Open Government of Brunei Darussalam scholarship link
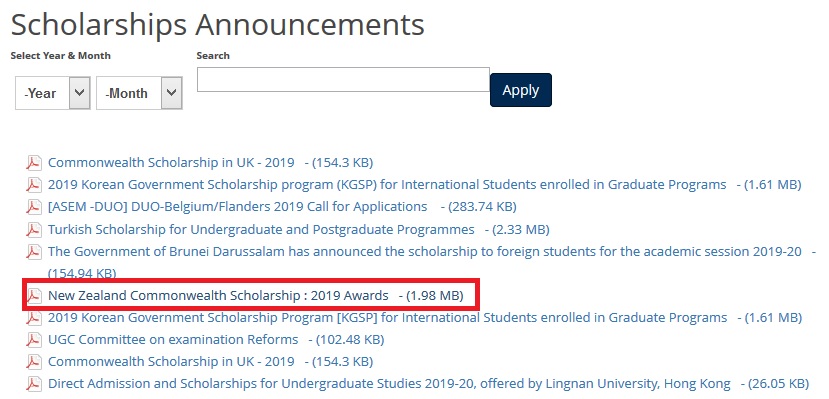 pos(425,252)
